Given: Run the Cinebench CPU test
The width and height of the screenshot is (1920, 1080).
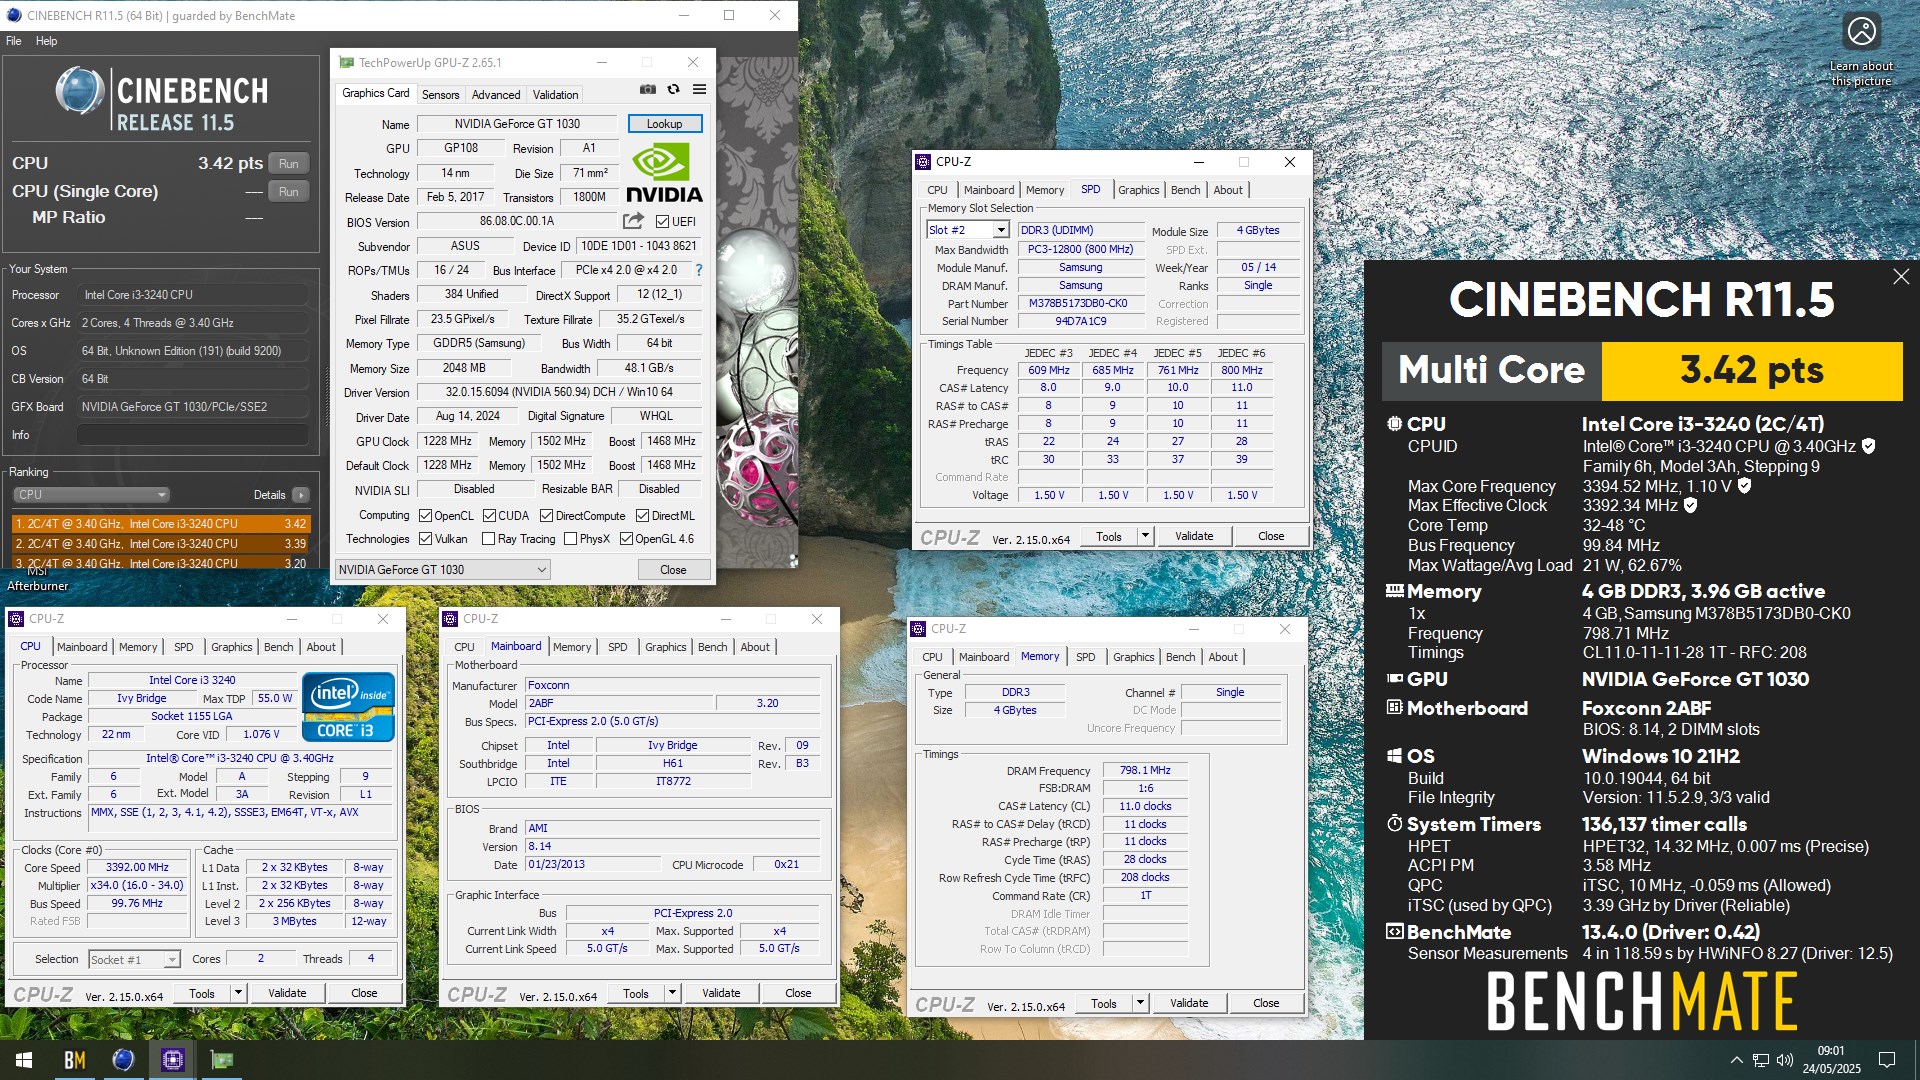Looking at the screenshot, I should pos(289,164).
